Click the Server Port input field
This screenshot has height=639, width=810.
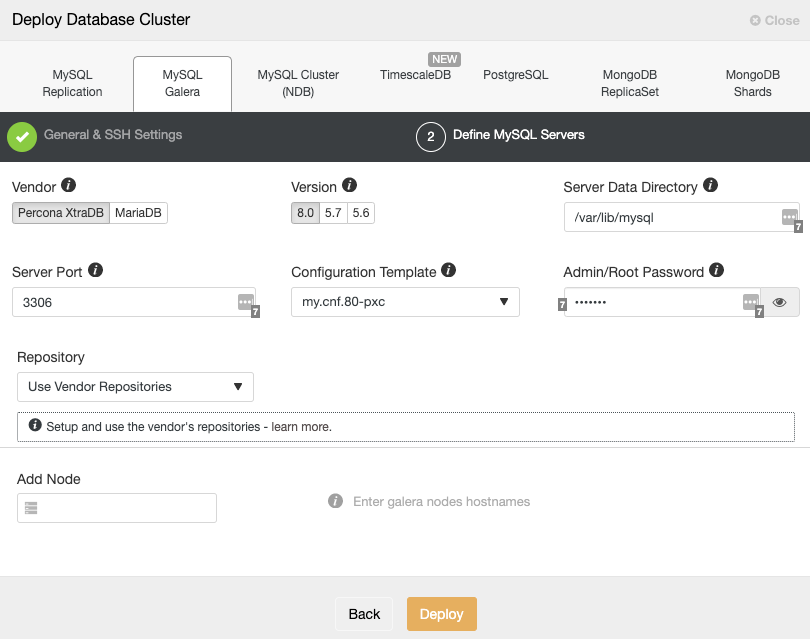(x=134, y=302)
